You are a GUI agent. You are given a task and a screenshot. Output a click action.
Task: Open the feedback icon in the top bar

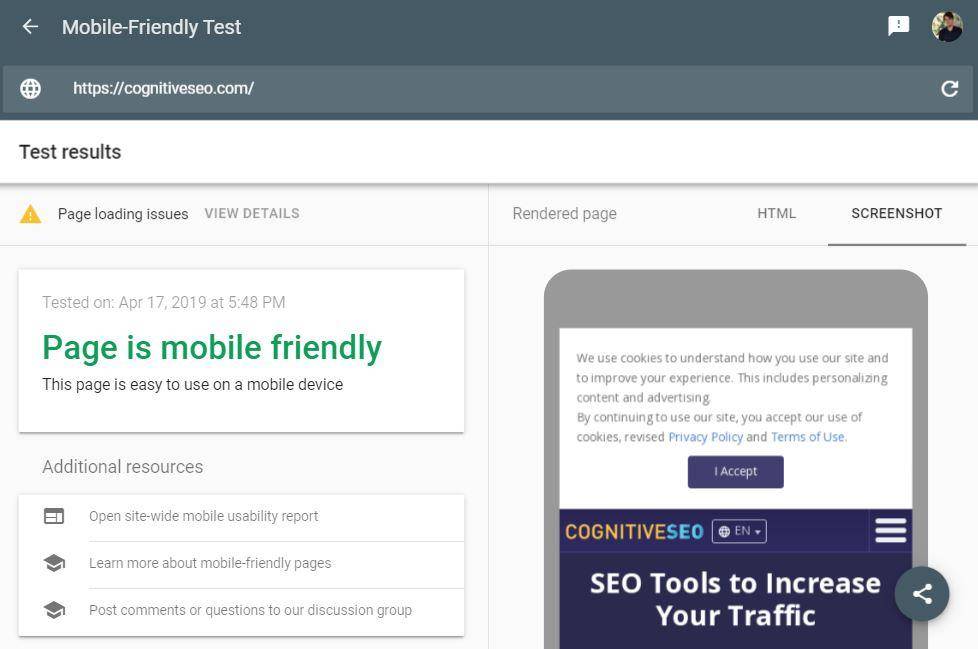897,27
